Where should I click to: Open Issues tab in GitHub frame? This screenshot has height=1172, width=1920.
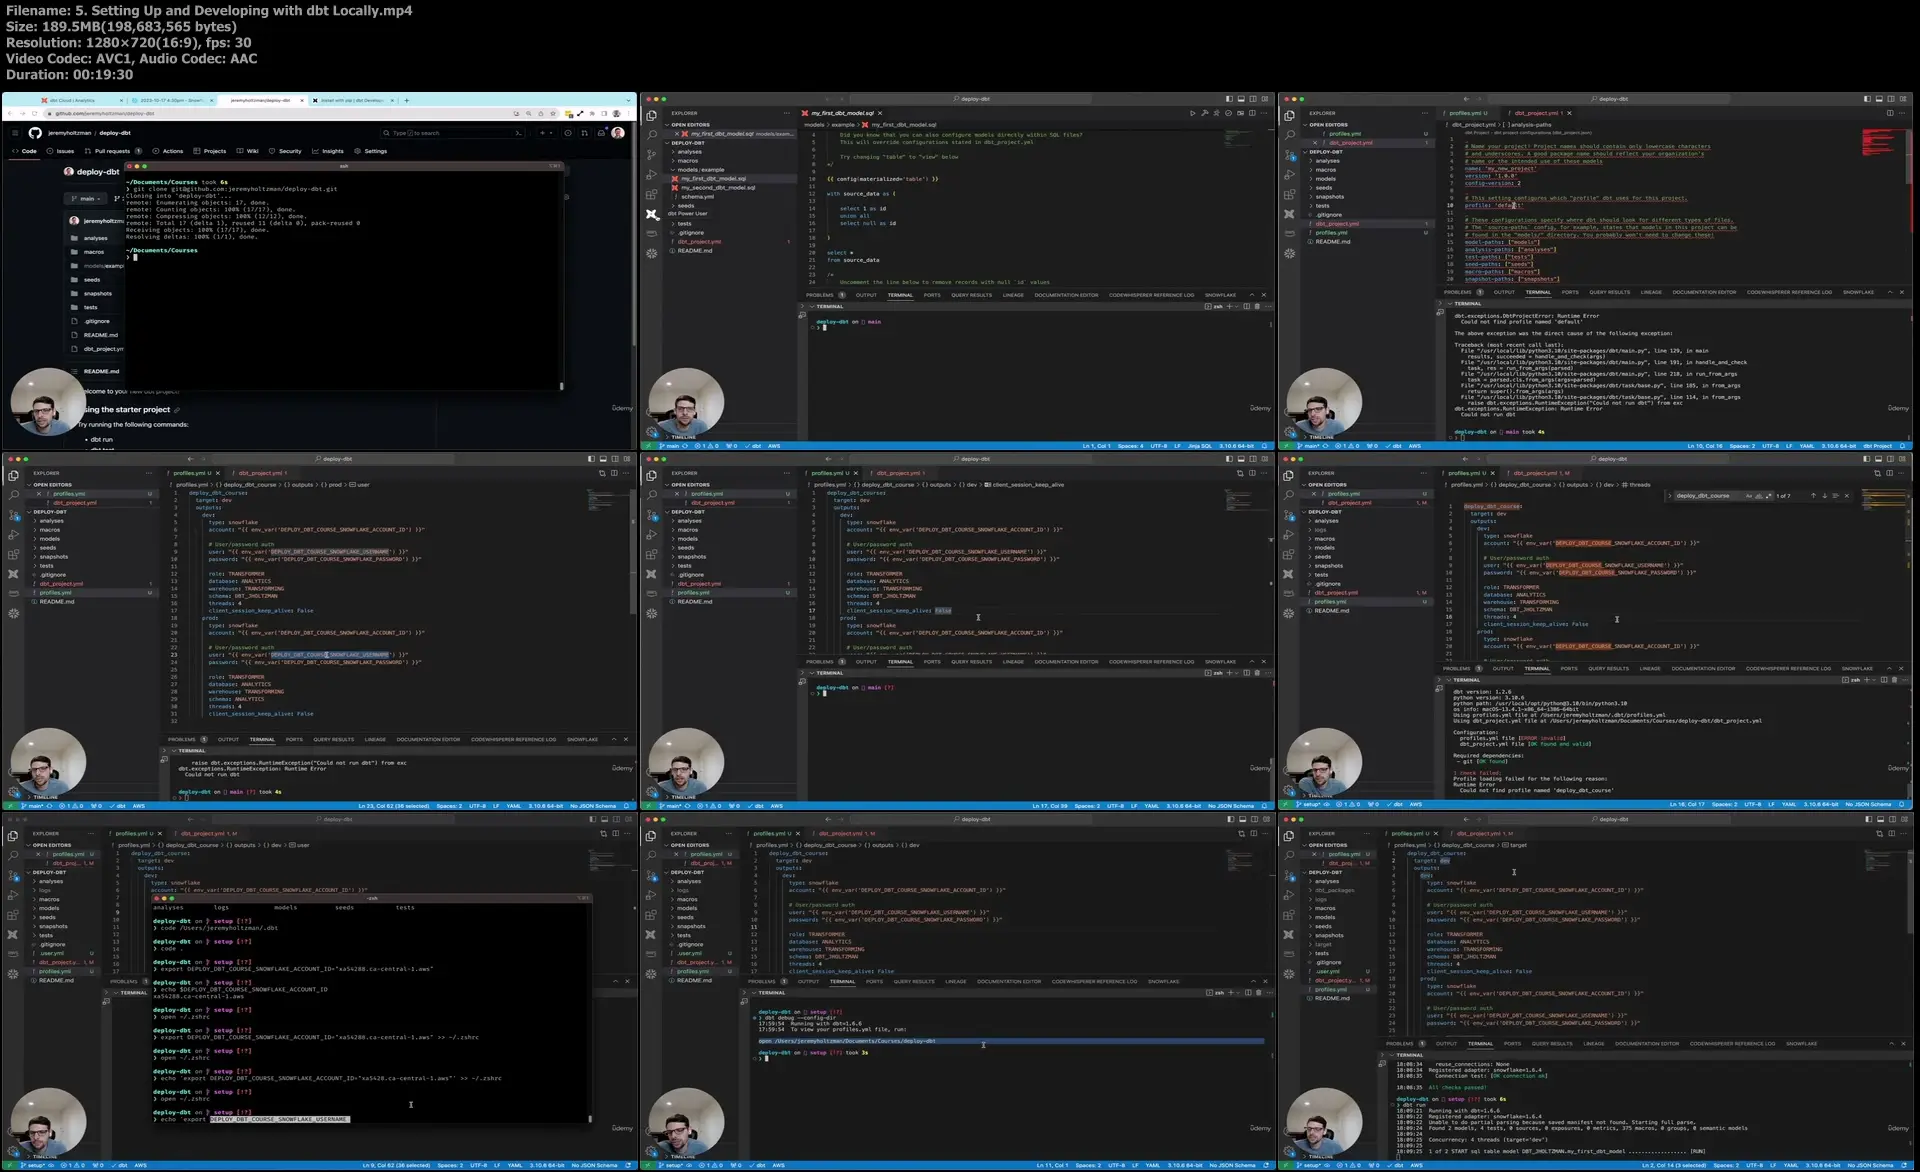click(62, 151)
